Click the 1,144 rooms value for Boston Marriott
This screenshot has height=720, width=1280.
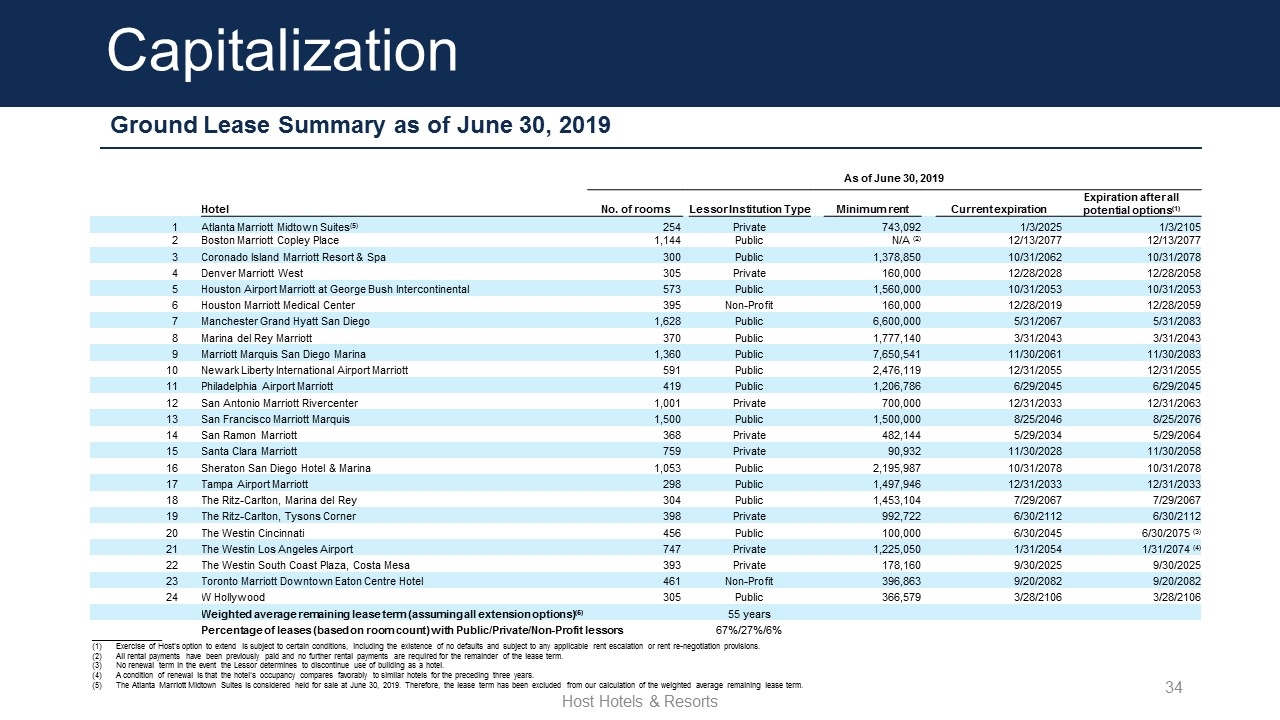tap(667, 240)
